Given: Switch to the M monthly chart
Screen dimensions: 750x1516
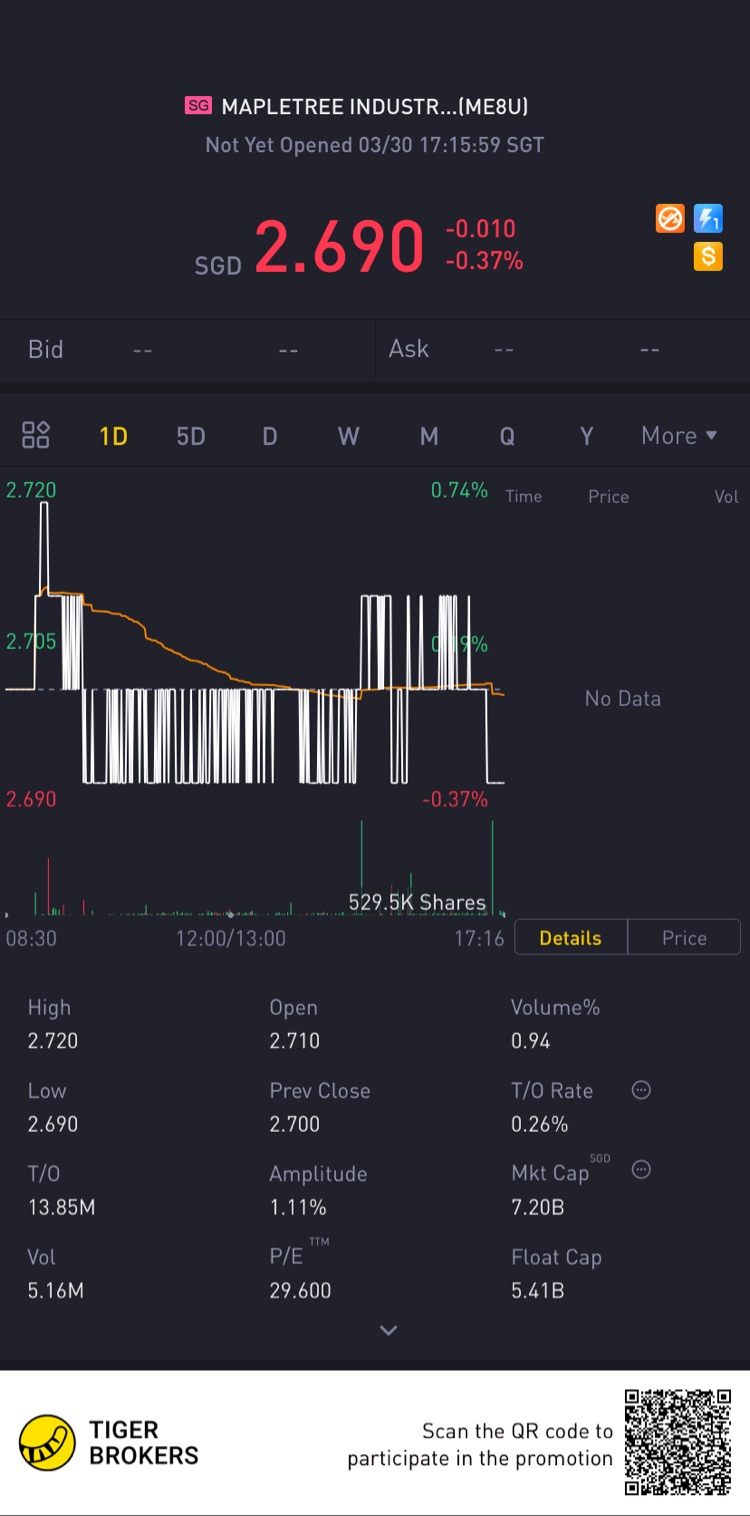Looking at the screenshot, I should [429, 436].
